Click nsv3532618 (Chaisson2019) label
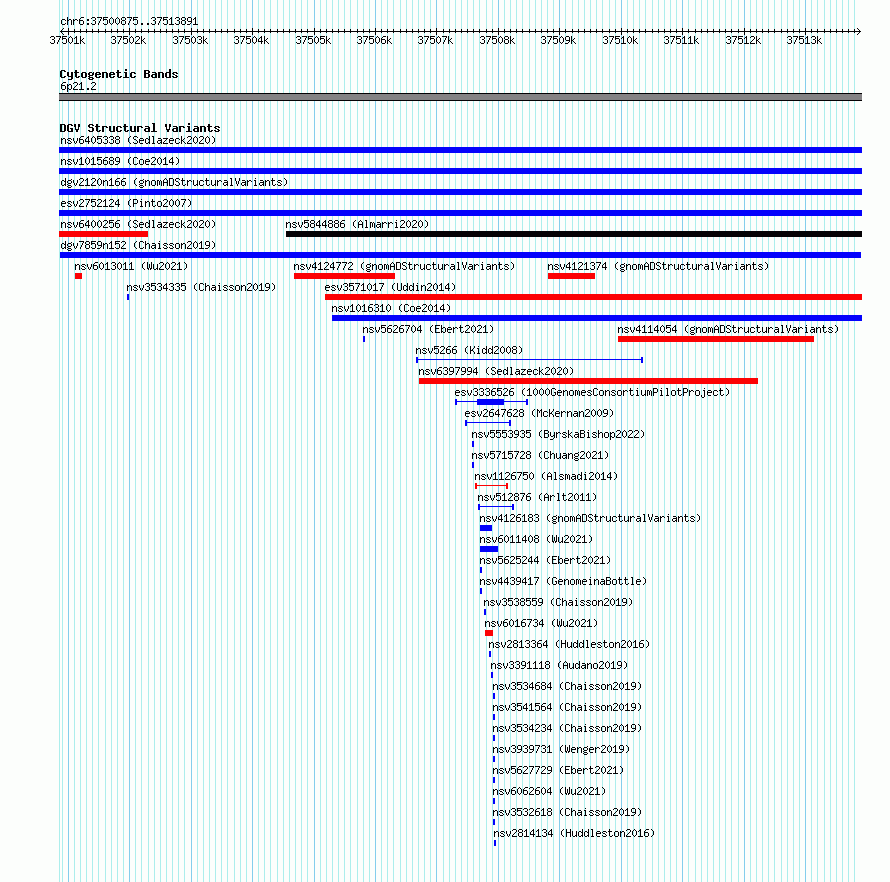890x882 pixels. click(567, 812)
